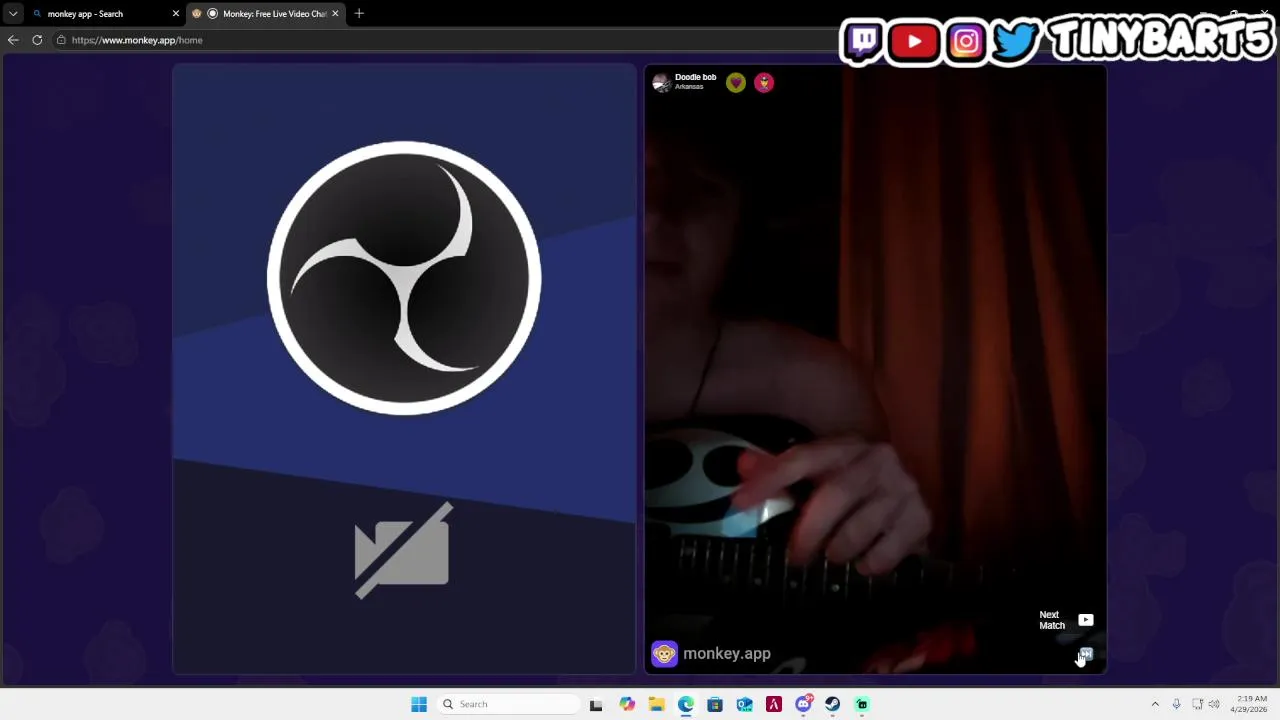Open the green robot app on the taskbar
The height and width of the screenshot is (720, 1280).
862,704
